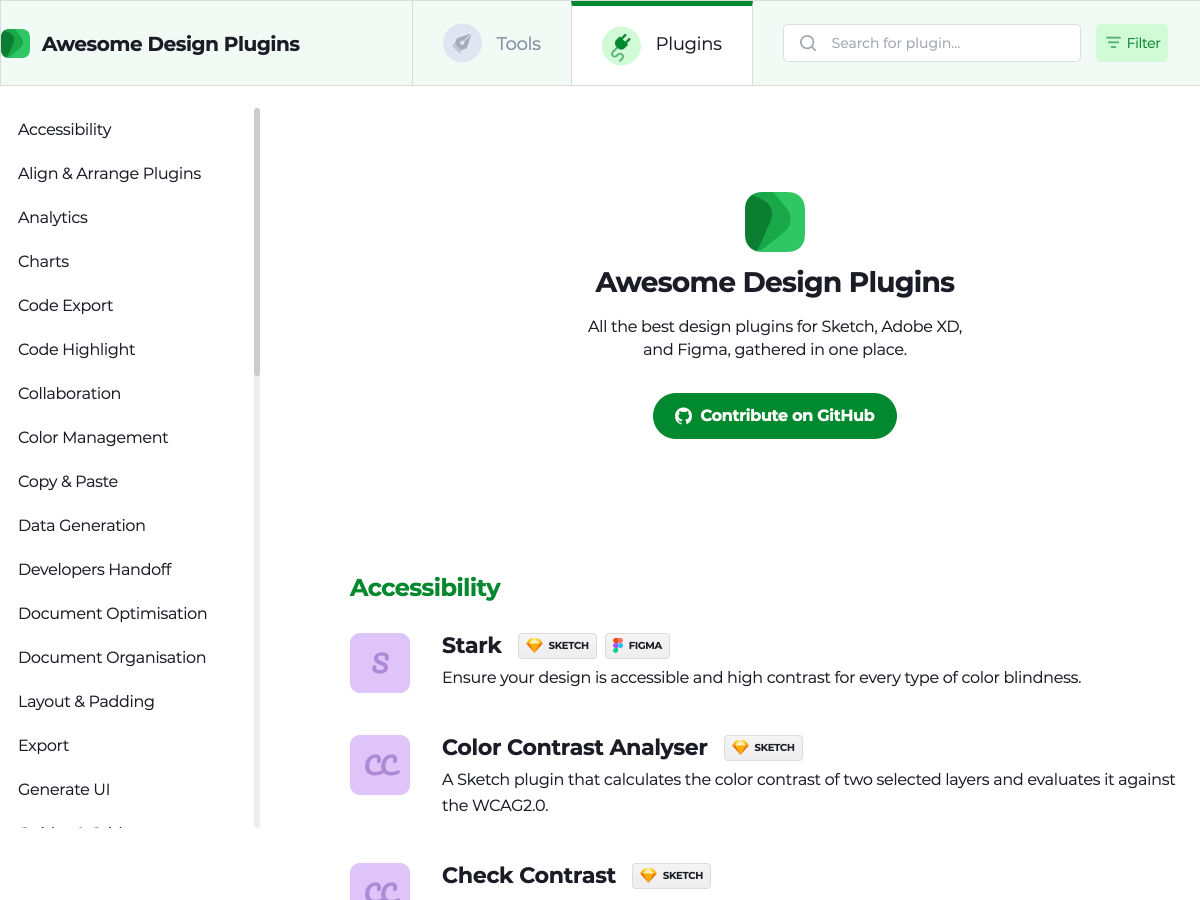Click the Awesome Design Plugins header title
This screenshot has width=1200, height=900.
171,44
